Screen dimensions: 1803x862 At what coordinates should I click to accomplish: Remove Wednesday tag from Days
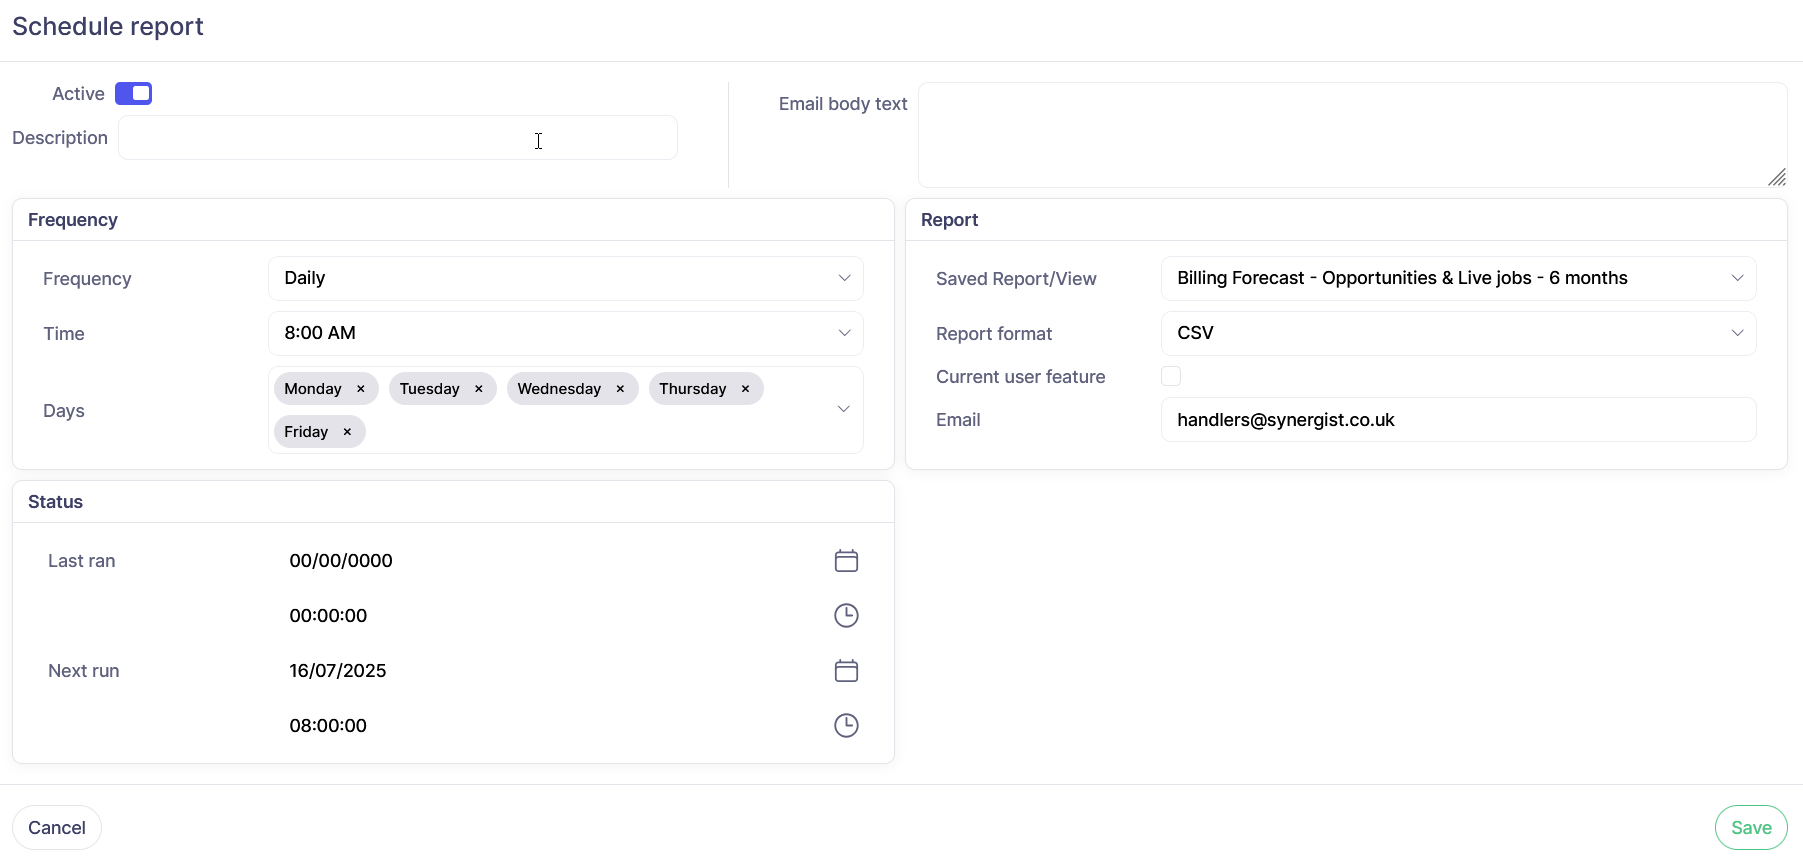(x=620, y=389)
